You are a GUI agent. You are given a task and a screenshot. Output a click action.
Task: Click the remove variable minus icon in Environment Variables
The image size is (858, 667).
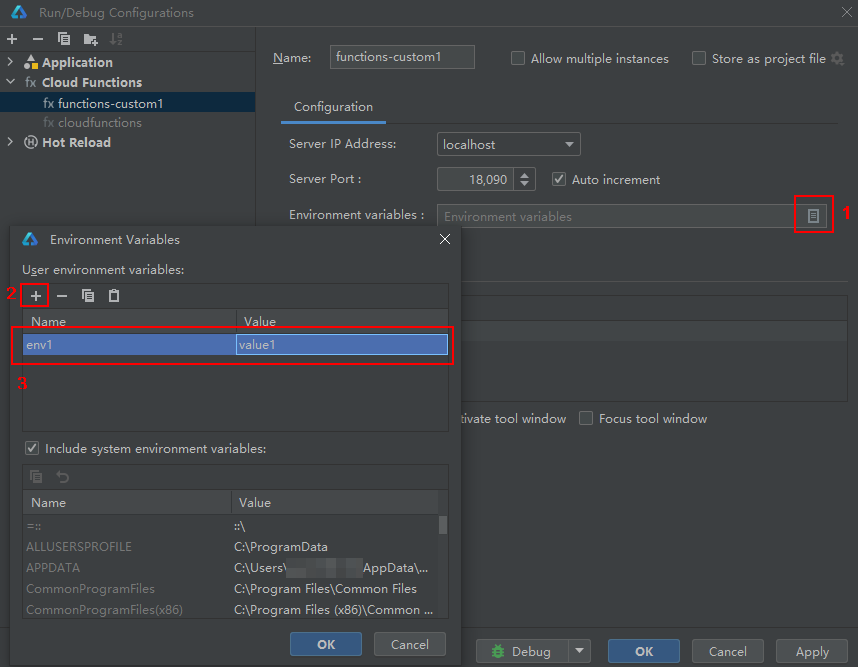pyautogui.click(x=62, y=296)
